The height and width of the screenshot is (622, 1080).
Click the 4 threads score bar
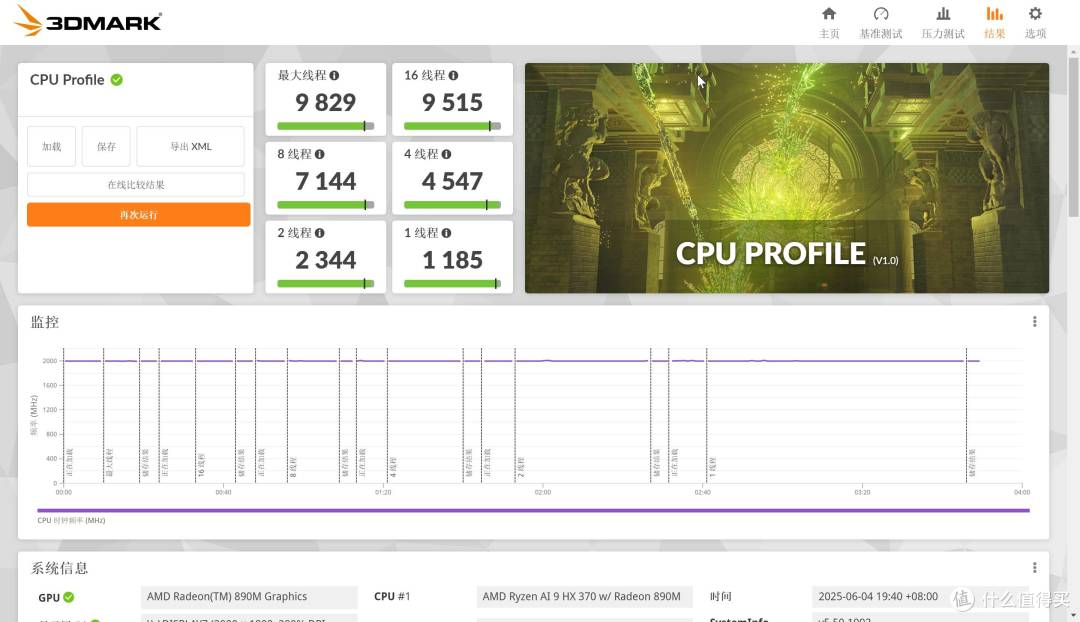[453, 205]
